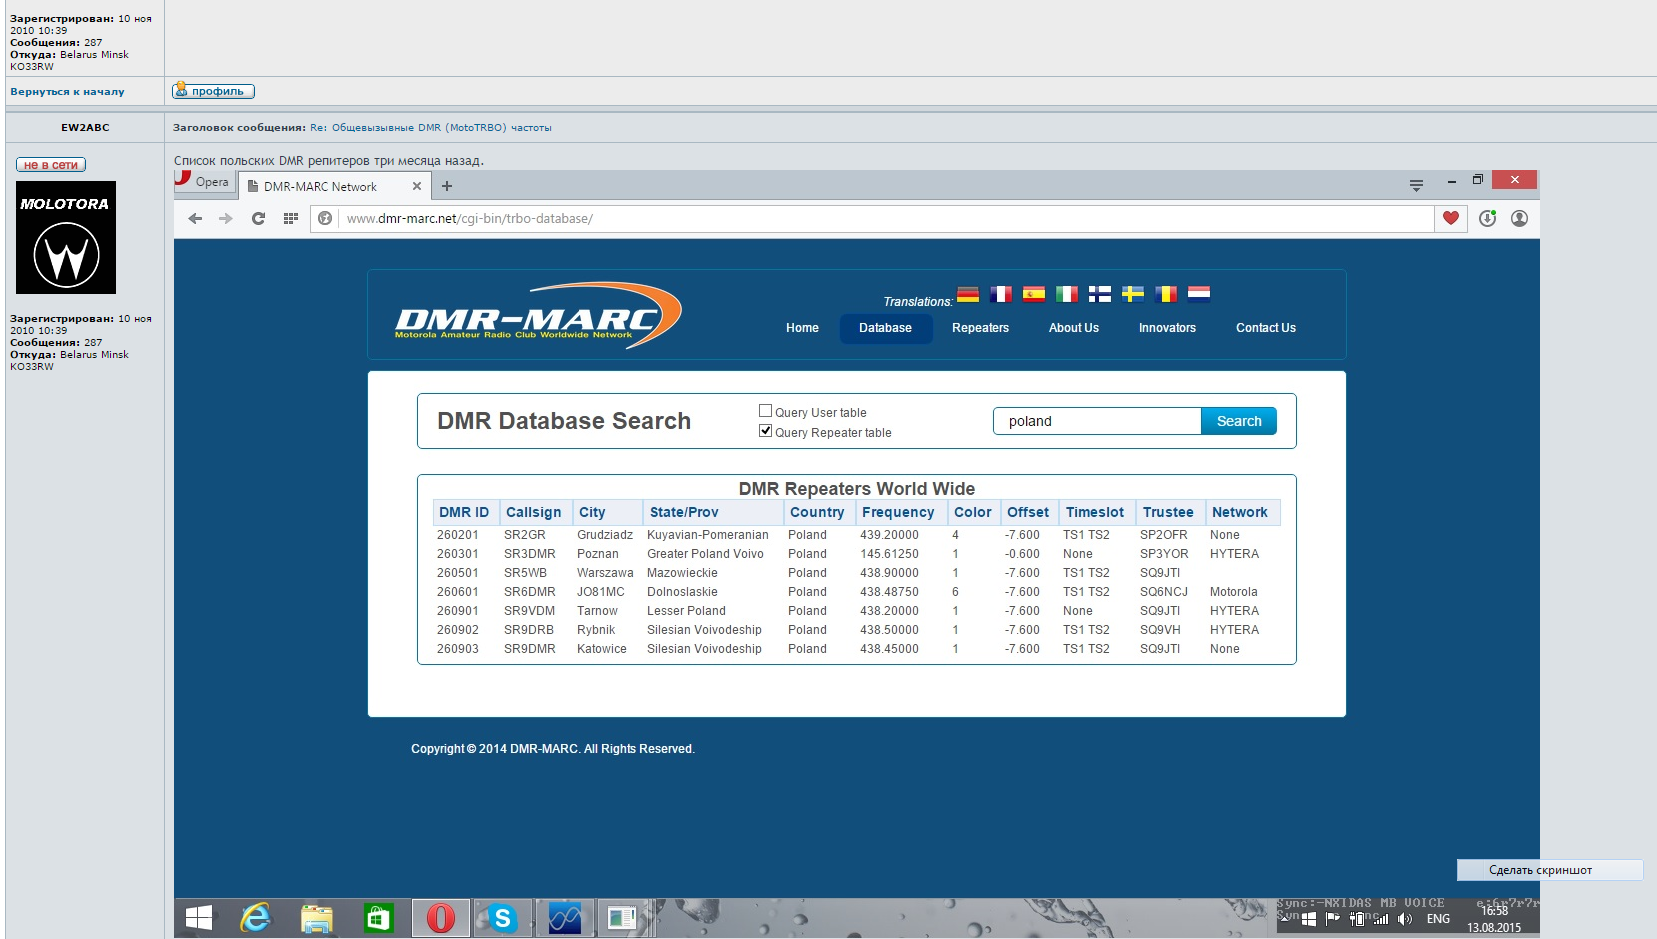
Task: Toggle the Query Repeater table checkbox
Action: pos(766,431)
